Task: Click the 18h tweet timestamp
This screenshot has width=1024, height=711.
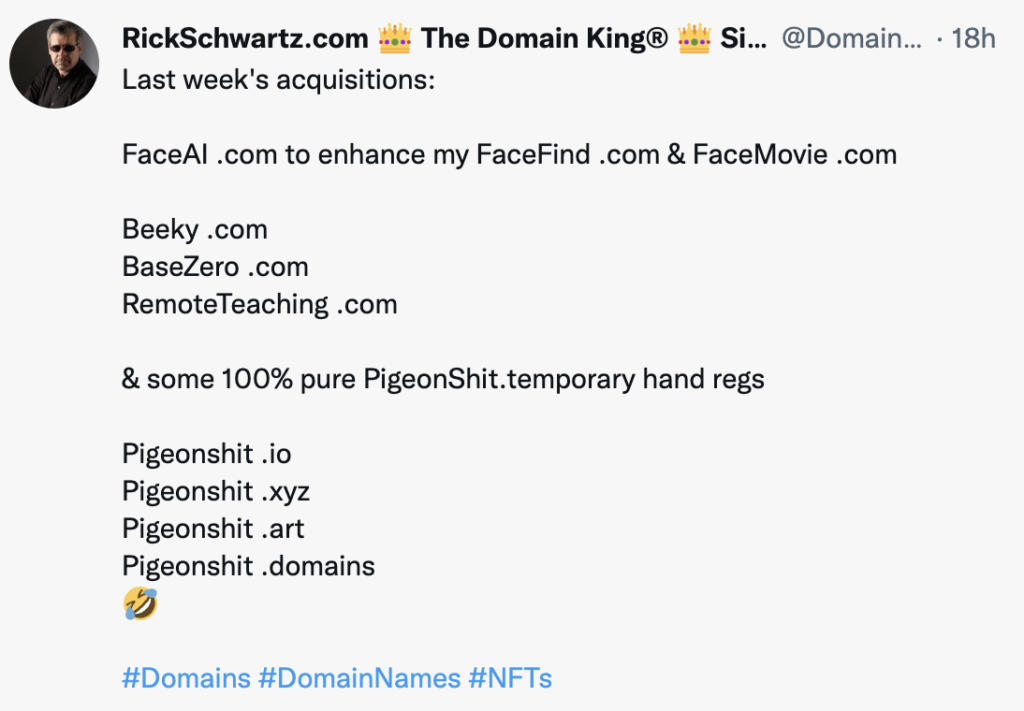Action: 973,39
